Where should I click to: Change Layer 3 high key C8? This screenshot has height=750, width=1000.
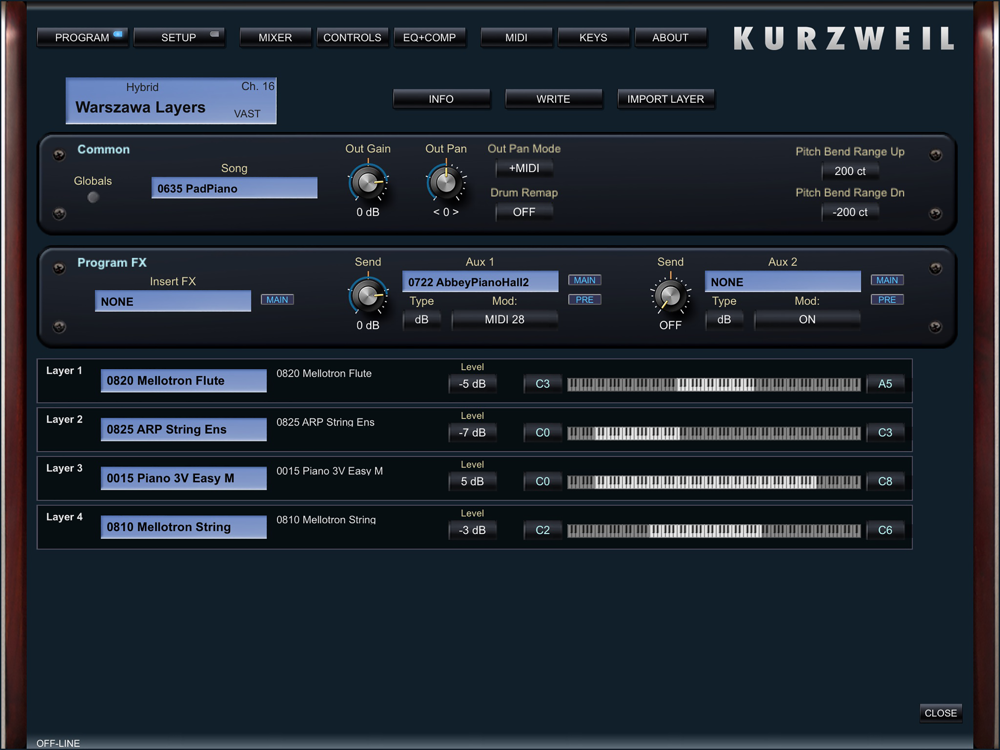point(885,482)
